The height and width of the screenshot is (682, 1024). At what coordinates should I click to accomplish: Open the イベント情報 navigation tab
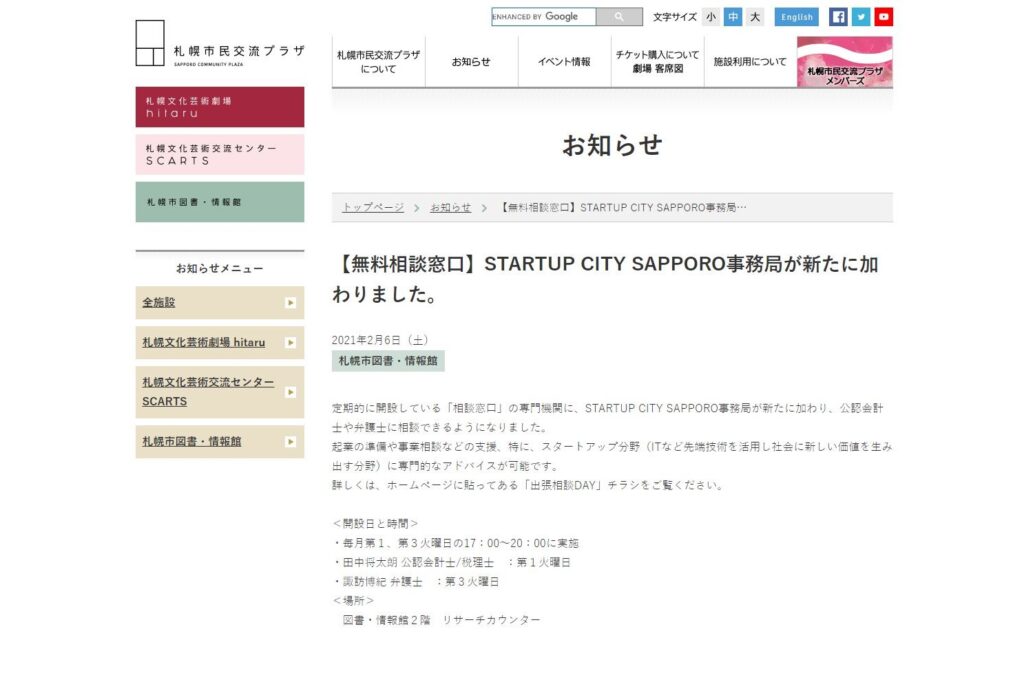pyautogui.click(x=564, y=62)
